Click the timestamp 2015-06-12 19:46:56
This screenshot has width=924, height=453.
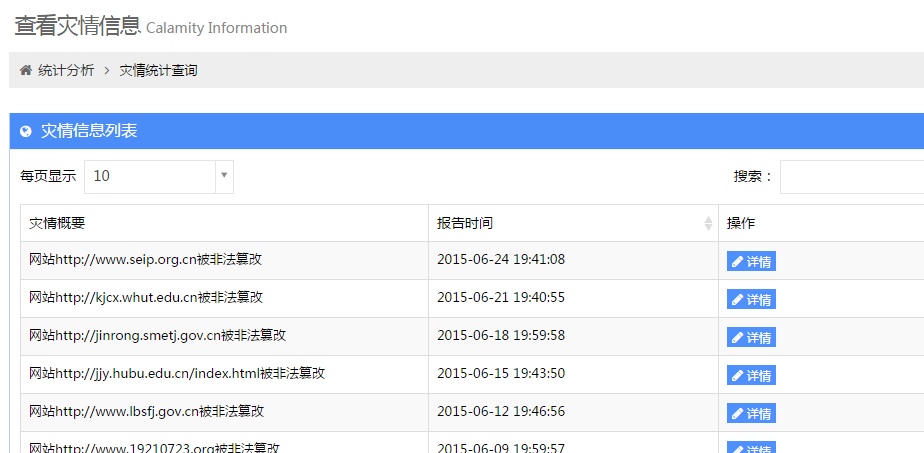click(x=500, y=412)
